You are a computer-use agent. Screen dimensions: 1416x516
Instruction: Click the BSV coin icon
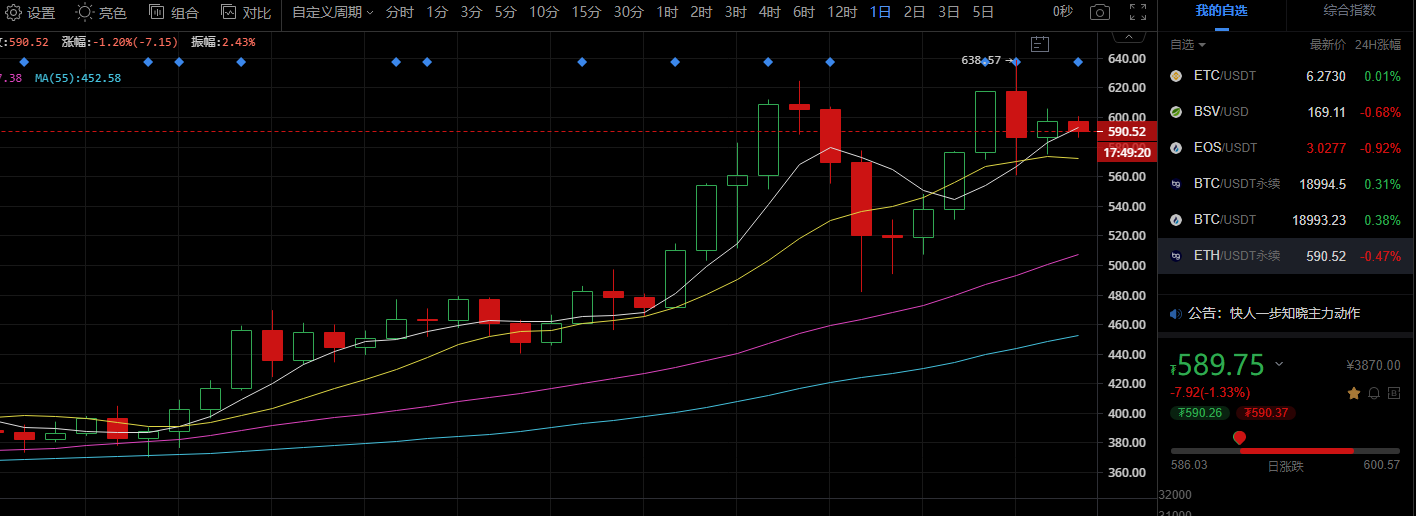click(x=1177, y=112)
